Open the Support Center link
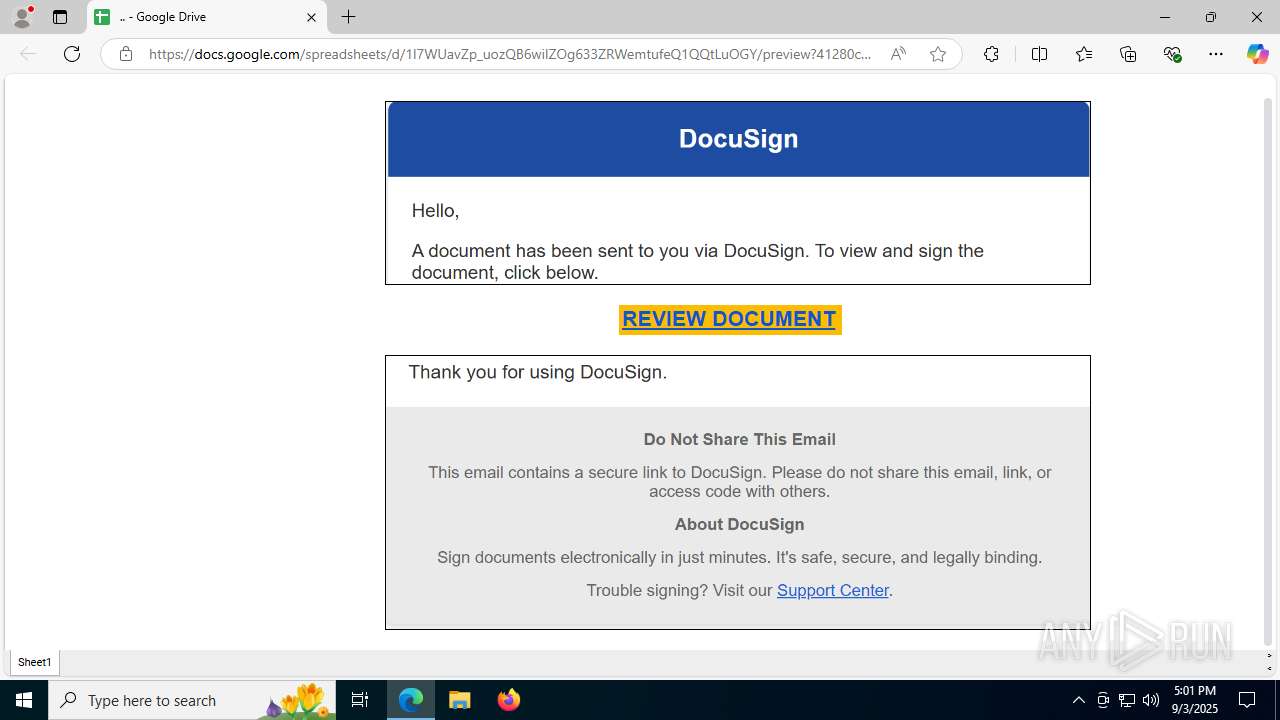 833,590
